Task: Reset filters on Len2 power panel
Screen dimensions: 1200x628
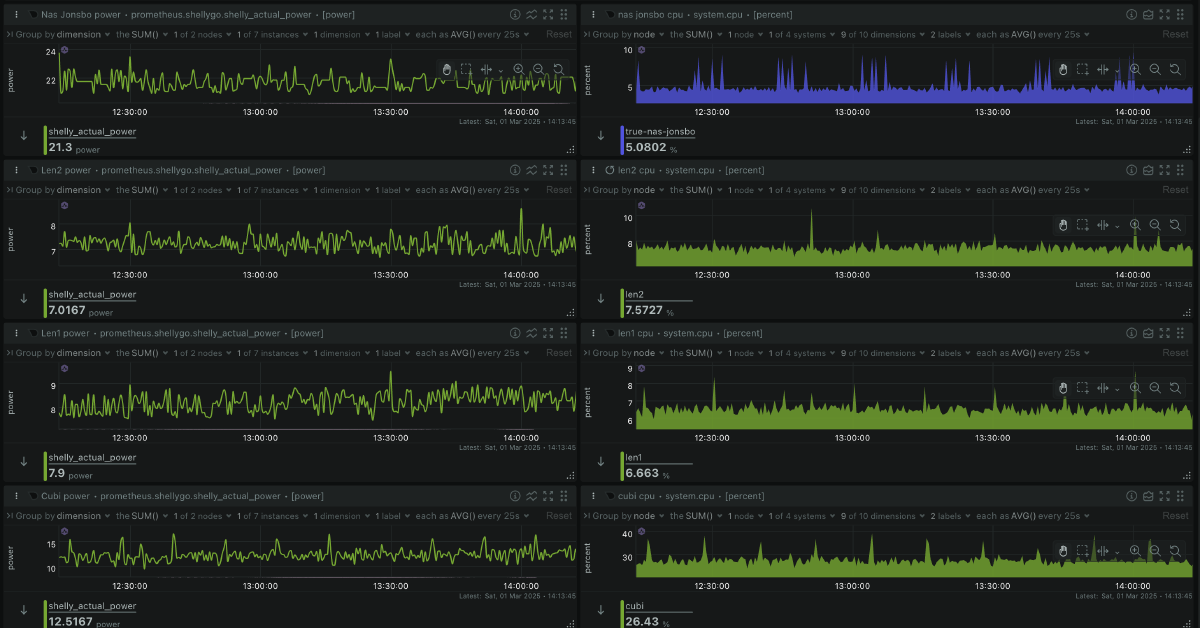Action: (x=559, y=190)
